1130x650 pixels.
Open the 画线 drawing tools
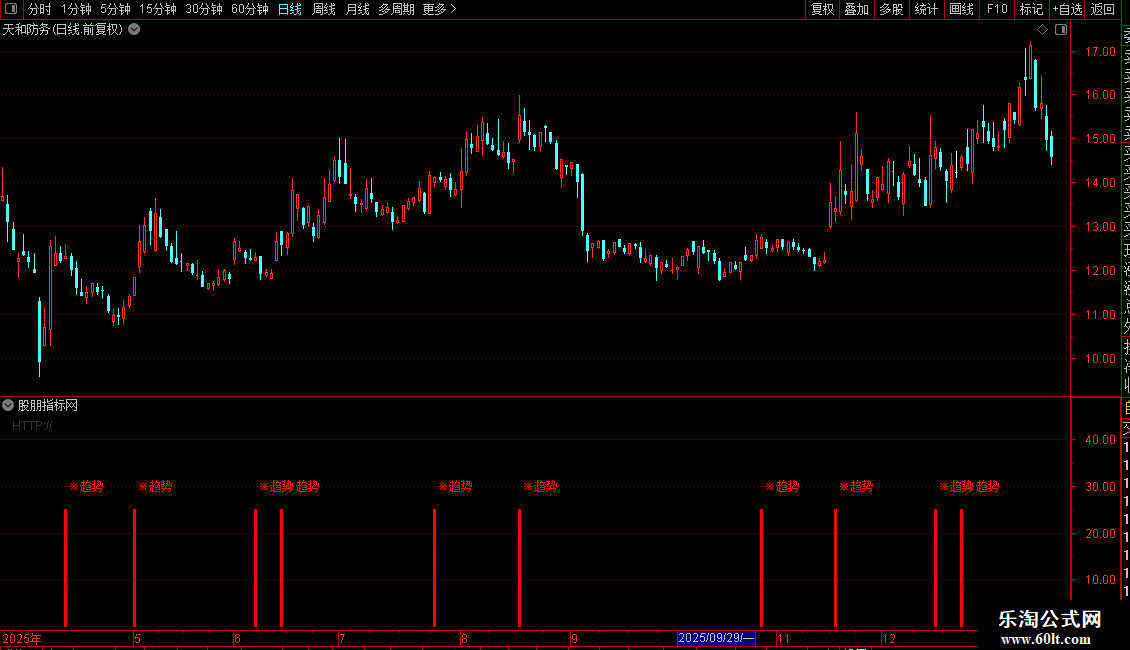[x=961, y=9]
